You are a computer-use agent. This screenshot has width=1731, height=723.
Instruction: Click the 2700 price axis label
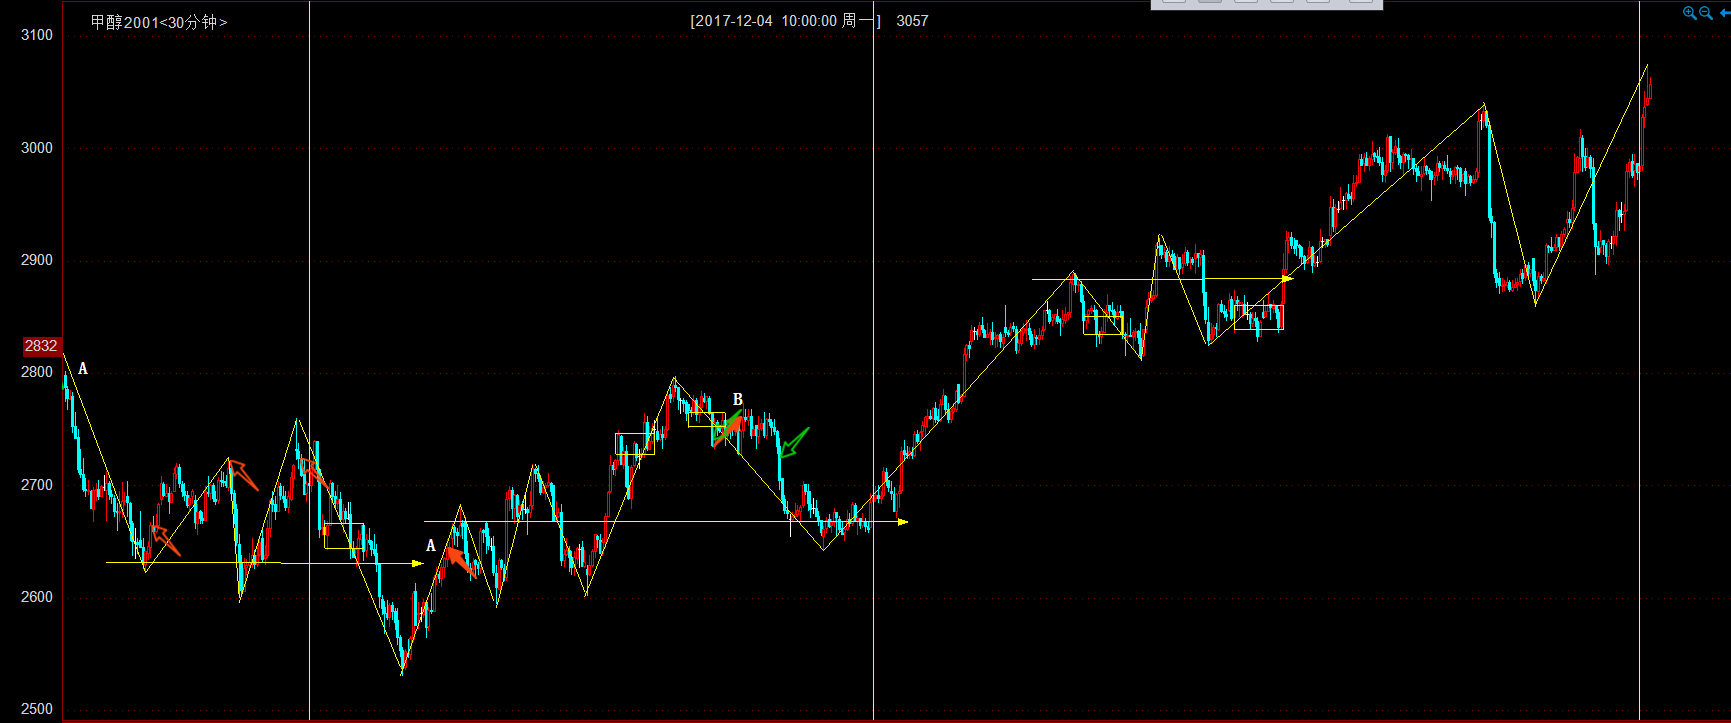tap(37, 485)
